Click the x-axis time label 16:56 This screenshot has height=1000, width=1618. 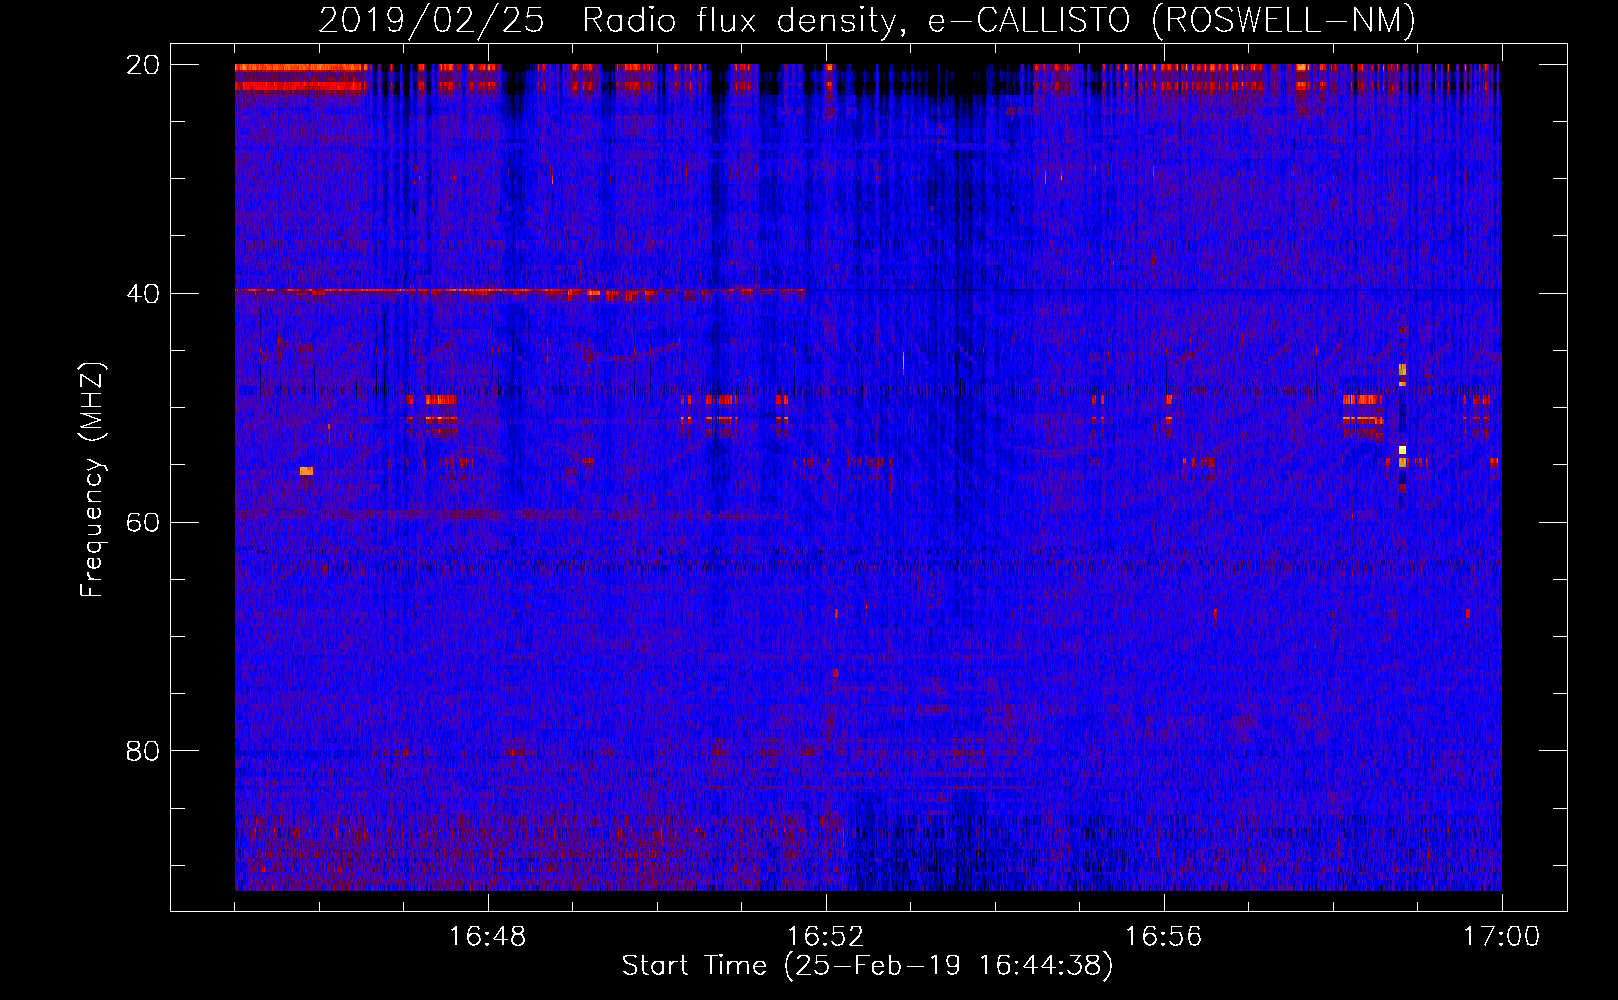(1164, 937)
